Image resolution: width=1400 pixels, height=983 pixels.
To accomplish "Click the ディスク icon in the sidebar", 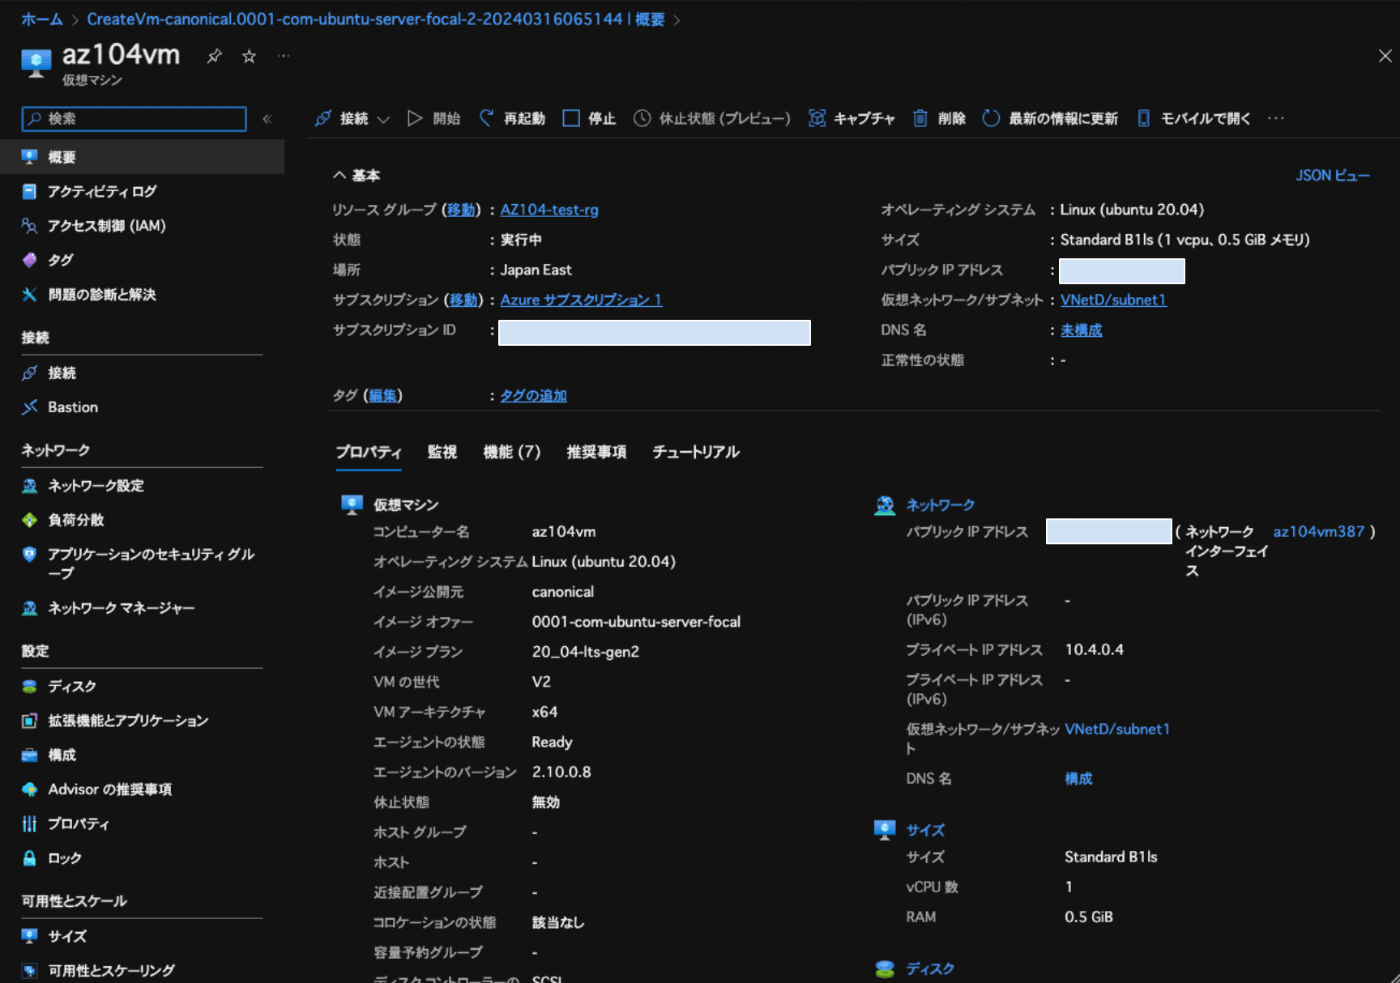I will tap(30, 686).
